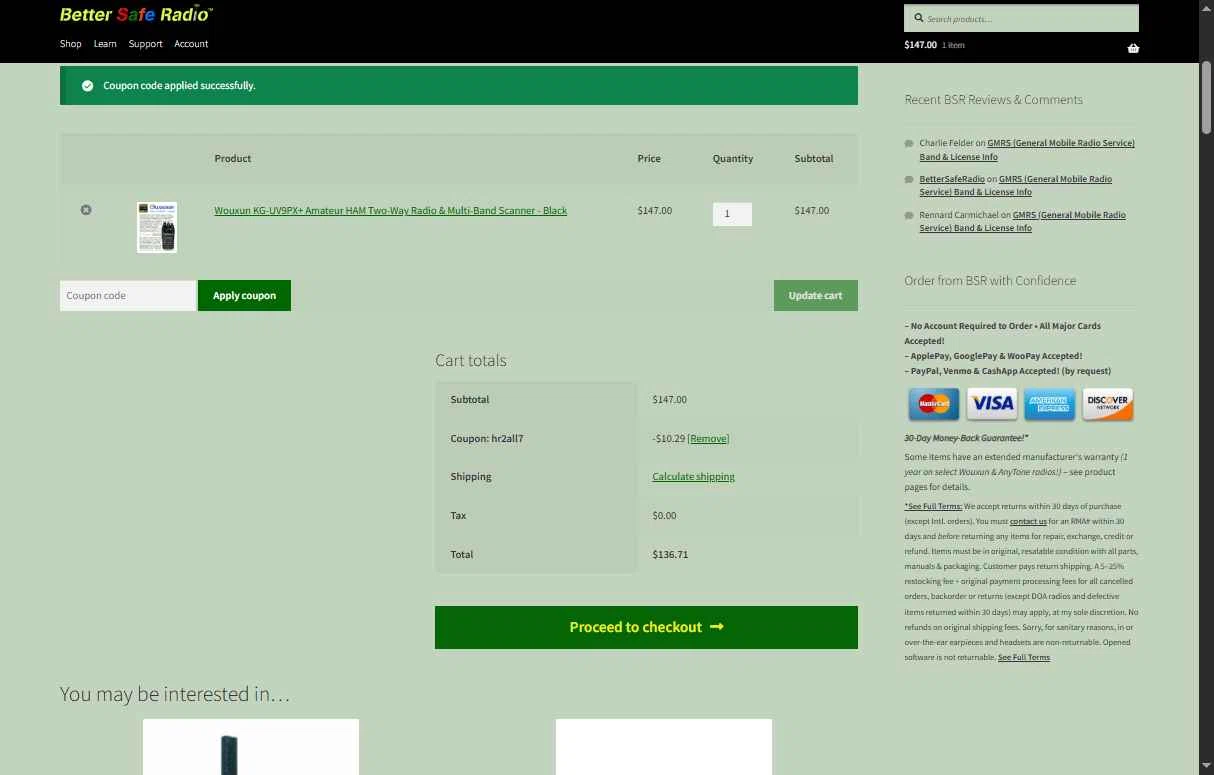Screen dimensions: 1214x775
Task: Open the Learn menu
Action: tap(105, 44)
